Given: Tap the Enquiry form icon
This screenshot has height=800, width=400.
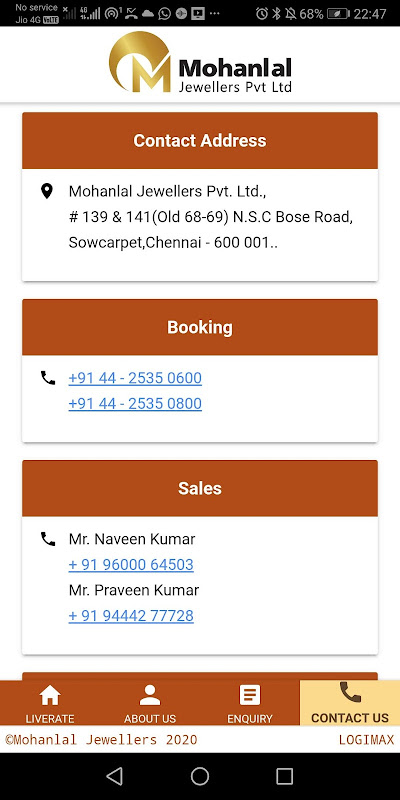Looking at the screenshot, I should [x=249, y=695].
